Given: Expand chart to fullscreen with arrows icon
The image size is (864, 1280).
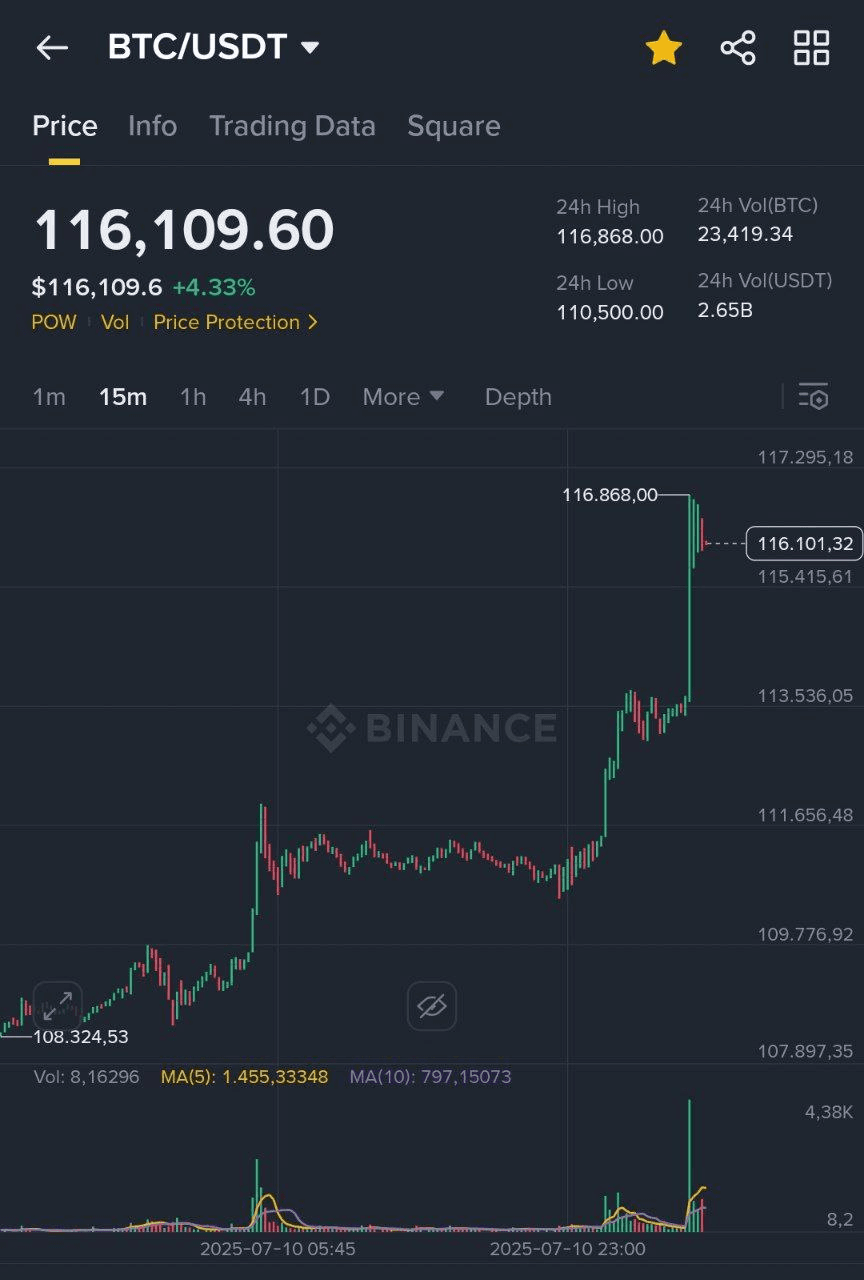Looking at the screenshot, I should [x=58, y=1005].
